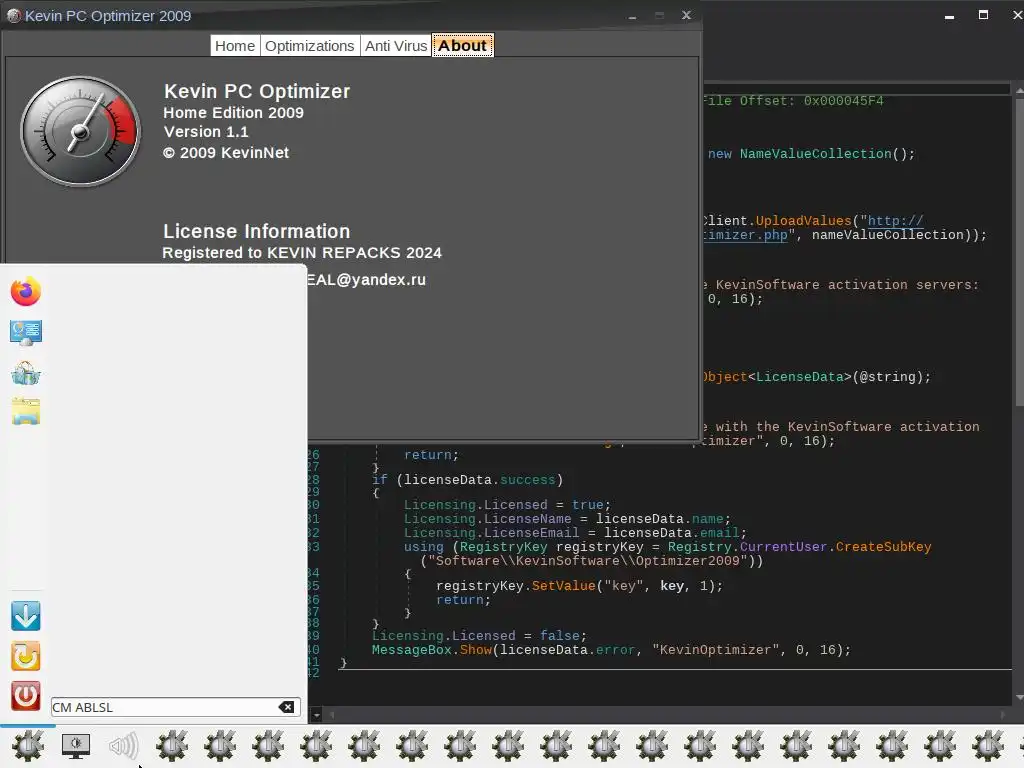Click the horizontal scrollbar left arrow
Image resolution: width=1024 pixels, height=768 pixels.
pos(331,715)
